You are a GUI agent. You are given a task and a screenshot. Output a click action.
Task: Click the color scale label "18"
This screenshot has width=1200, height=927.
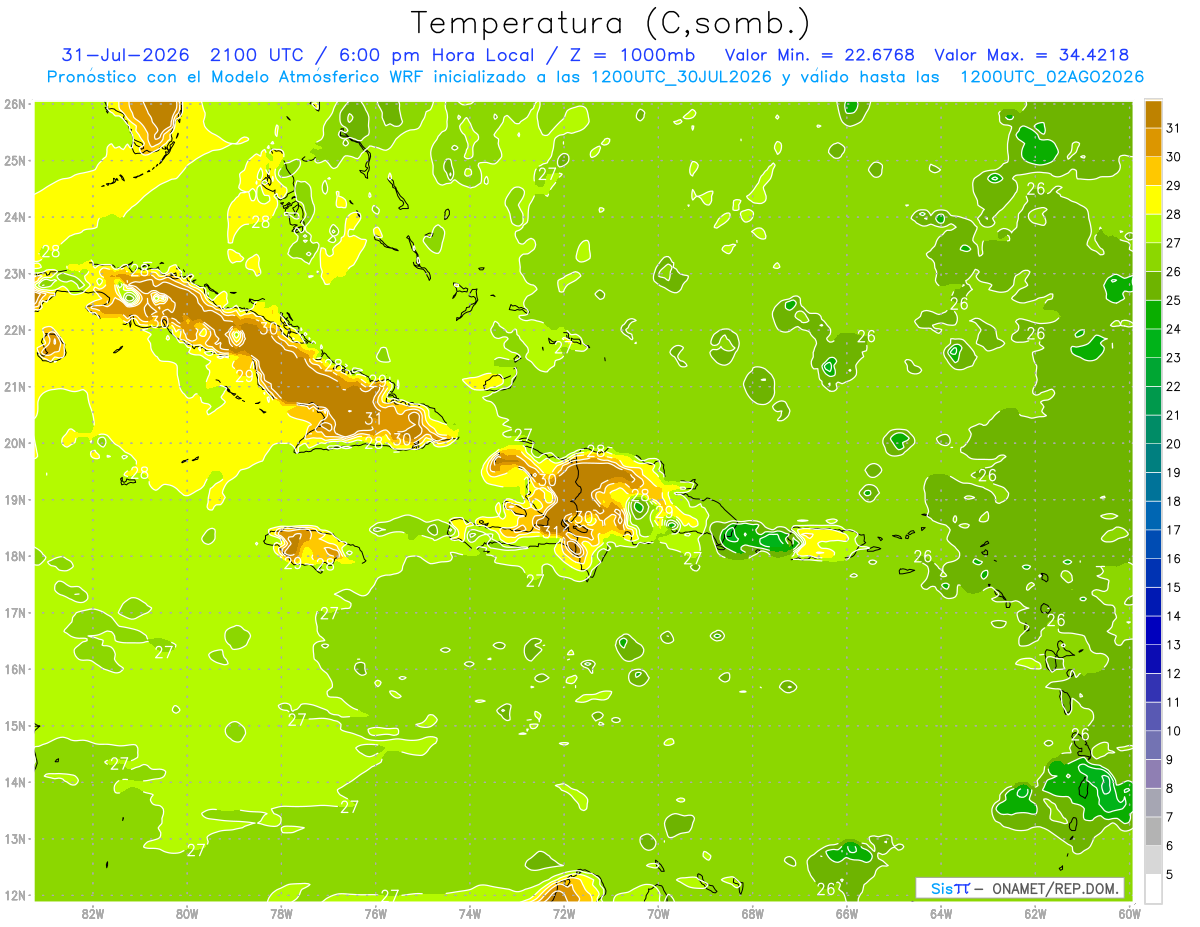(1173, 501)
